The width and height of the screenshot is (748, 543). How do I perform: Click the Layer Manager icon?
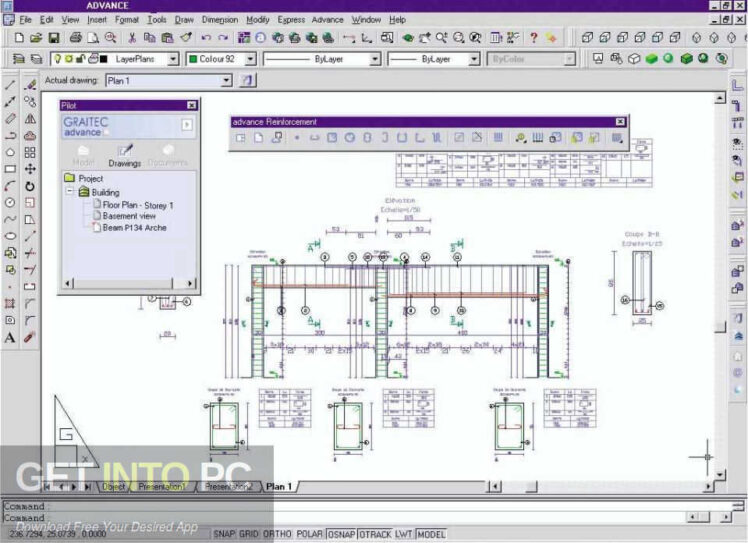click(x=19, y=59)
